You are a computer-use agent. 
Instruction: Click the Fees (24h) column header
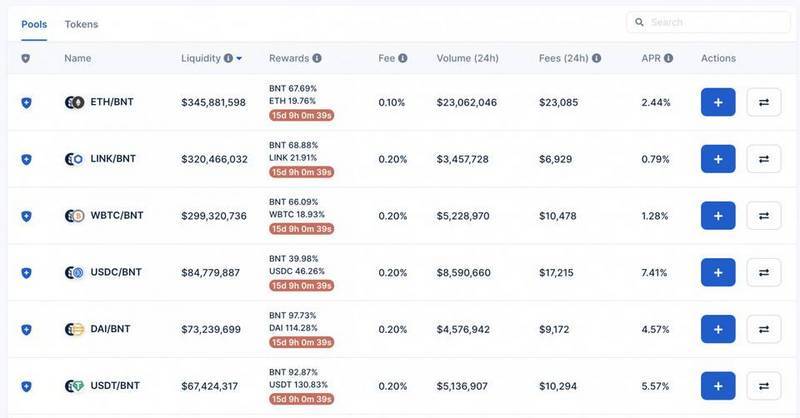click(x=563, y=59)
